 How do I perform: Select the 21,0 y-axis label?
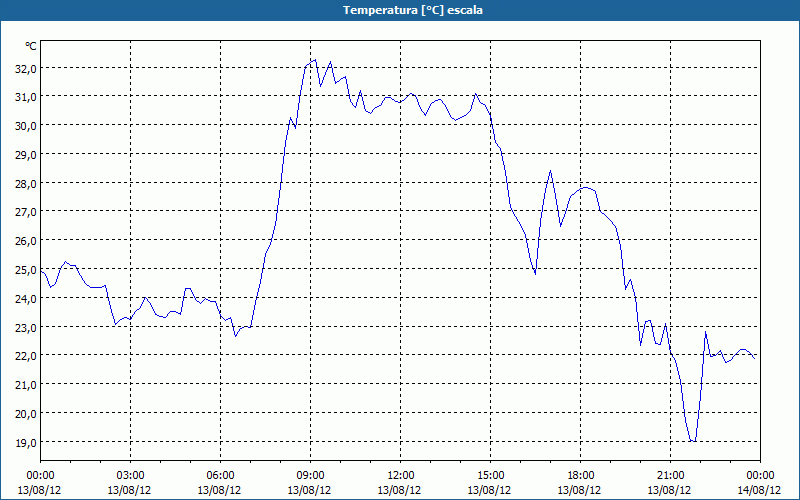[x=26, y=385]
